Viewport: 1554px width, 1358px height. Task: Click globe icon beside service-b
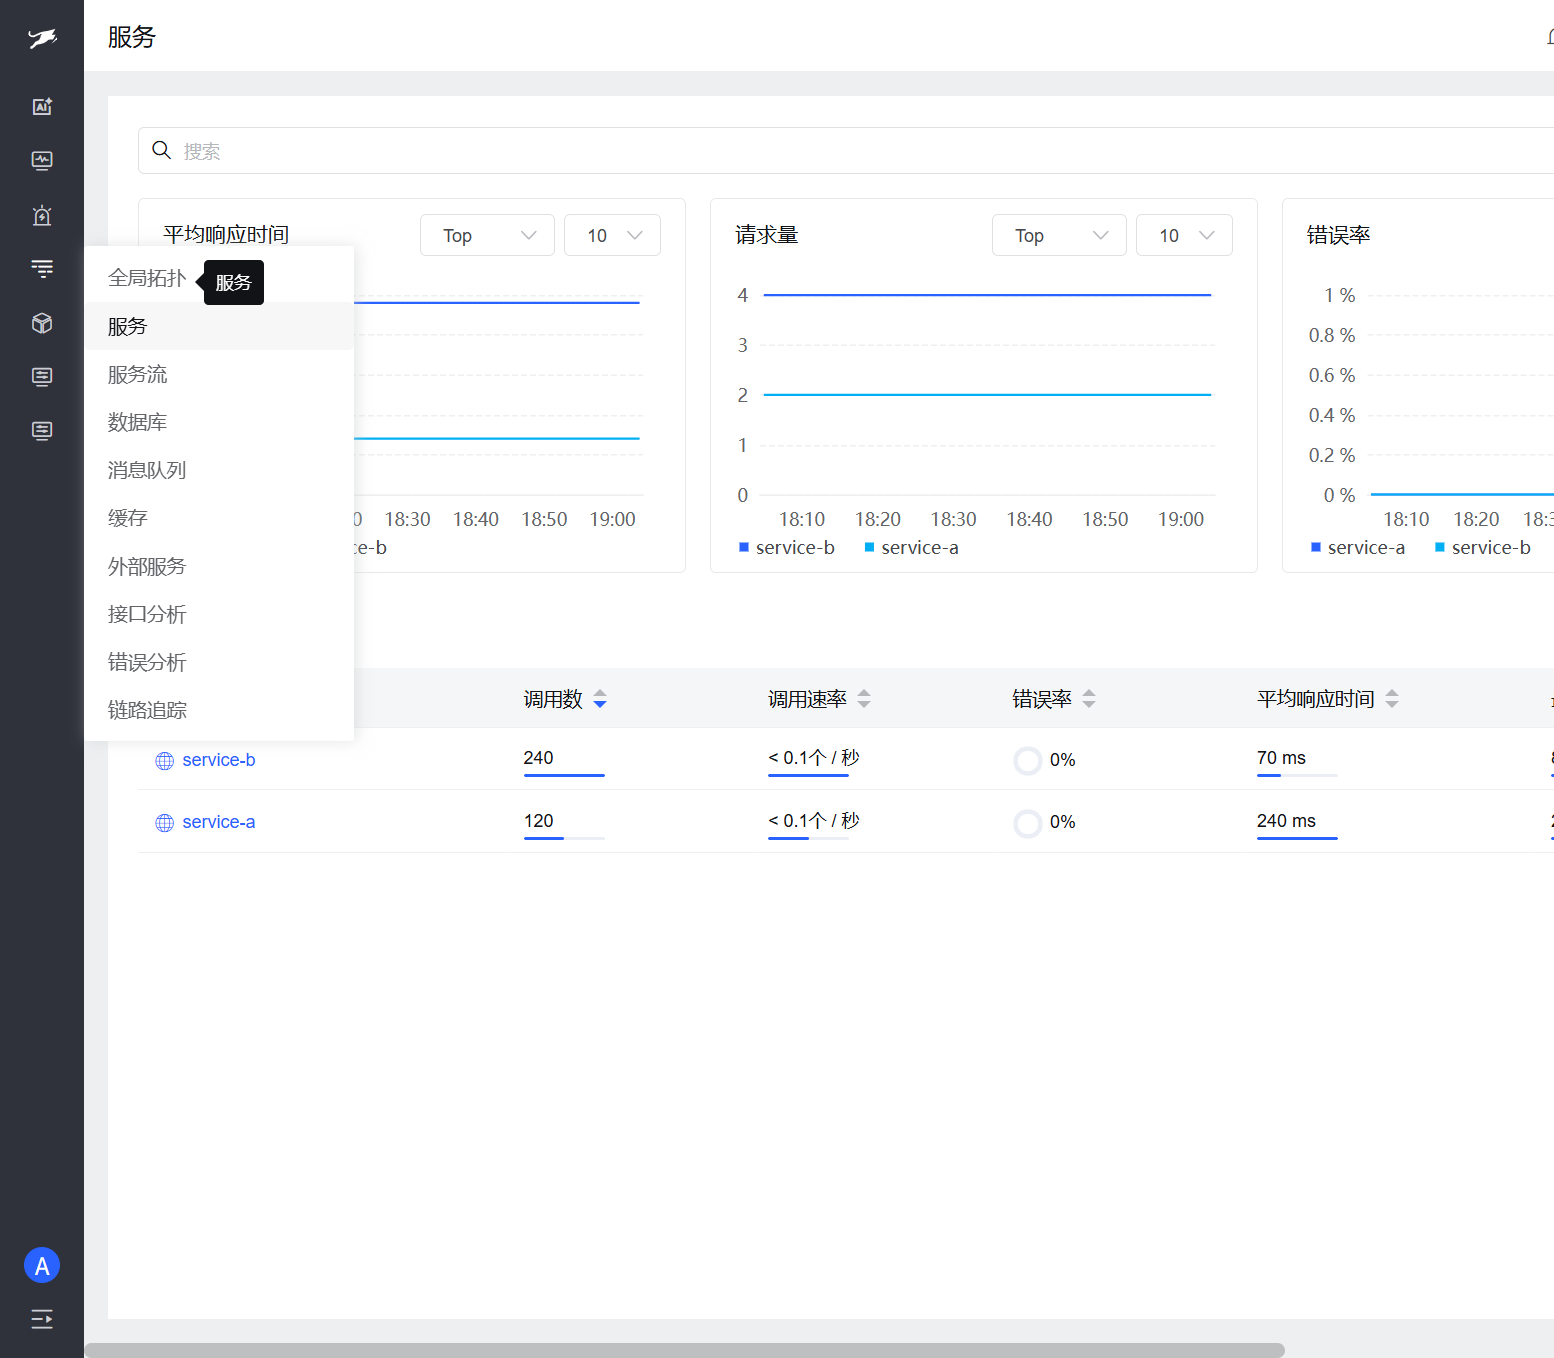165,761
